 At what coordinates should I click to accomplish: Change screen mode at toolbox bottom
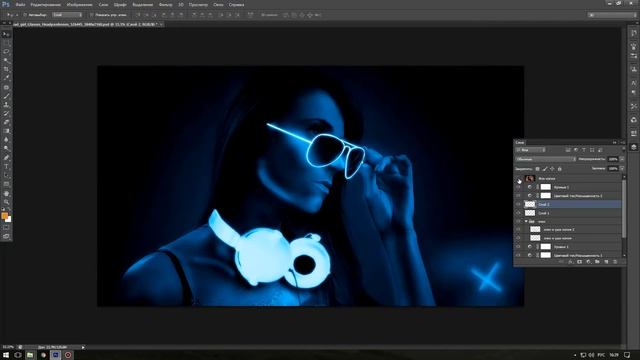(6, 236)
